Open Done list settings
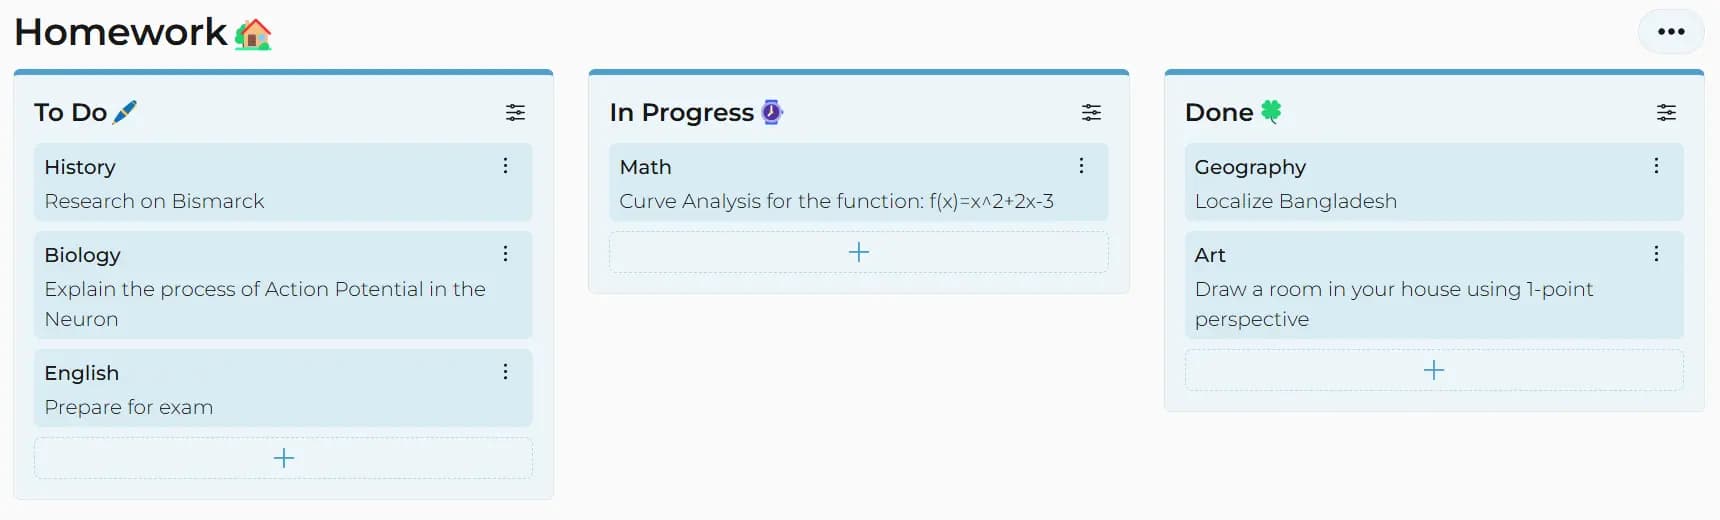 point(1666,113)
